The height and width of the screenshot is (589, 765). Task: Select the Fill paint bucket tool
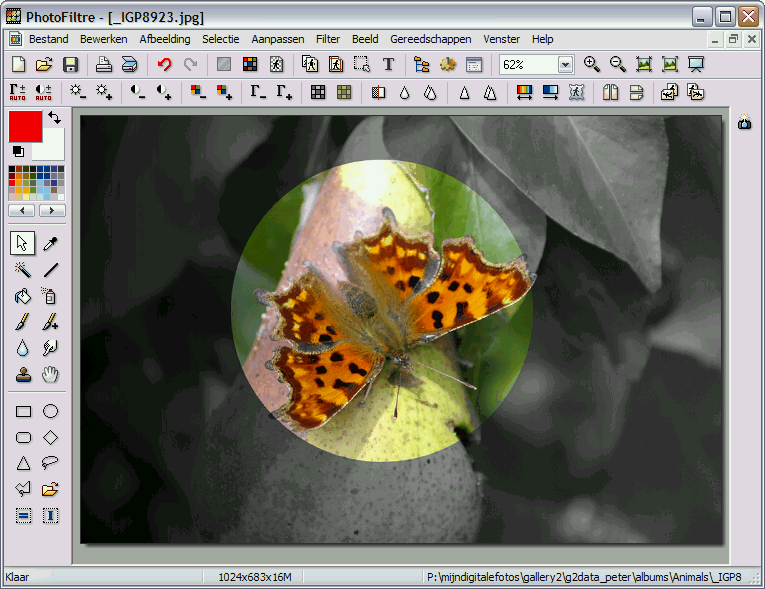click(22, 296)
